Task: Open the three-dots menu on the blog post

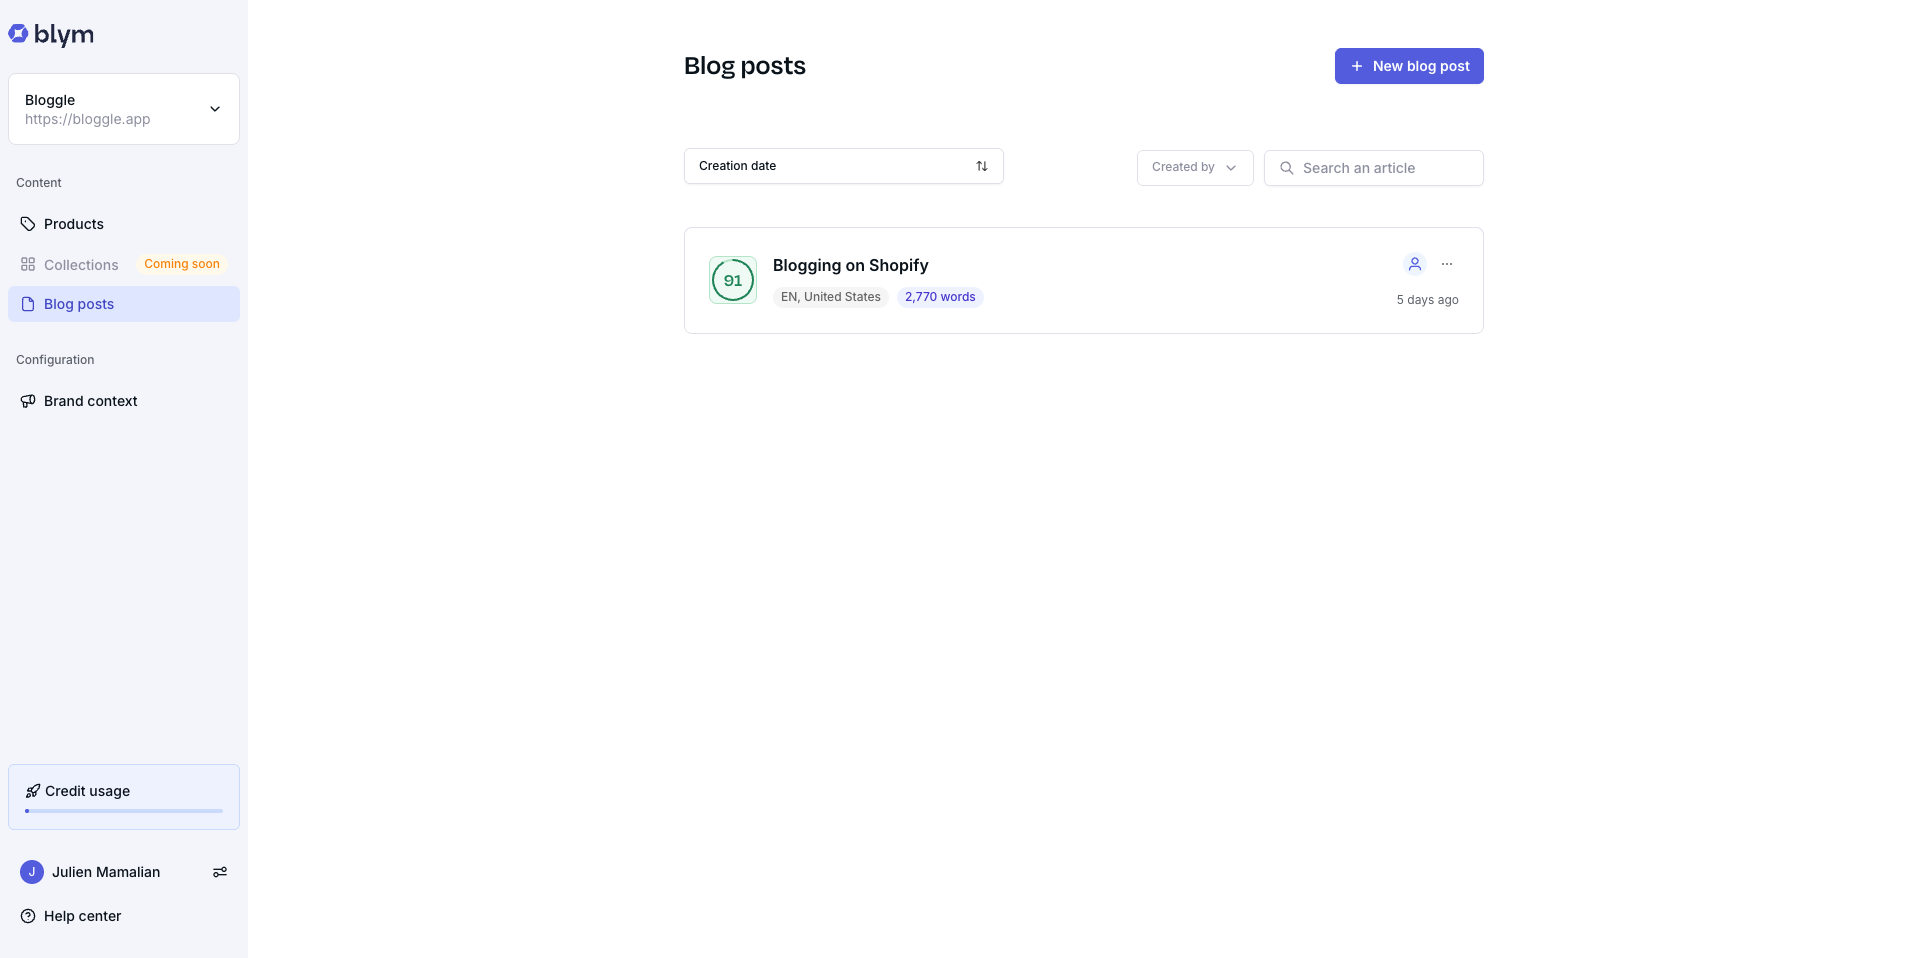Action: coord(1447,264)
